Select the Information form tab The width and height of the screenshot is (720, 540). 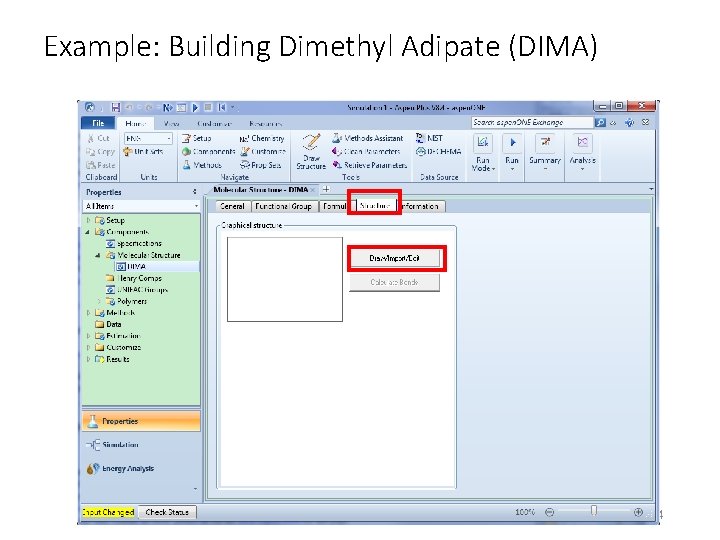pyautogui.click(x=421, y=206)
